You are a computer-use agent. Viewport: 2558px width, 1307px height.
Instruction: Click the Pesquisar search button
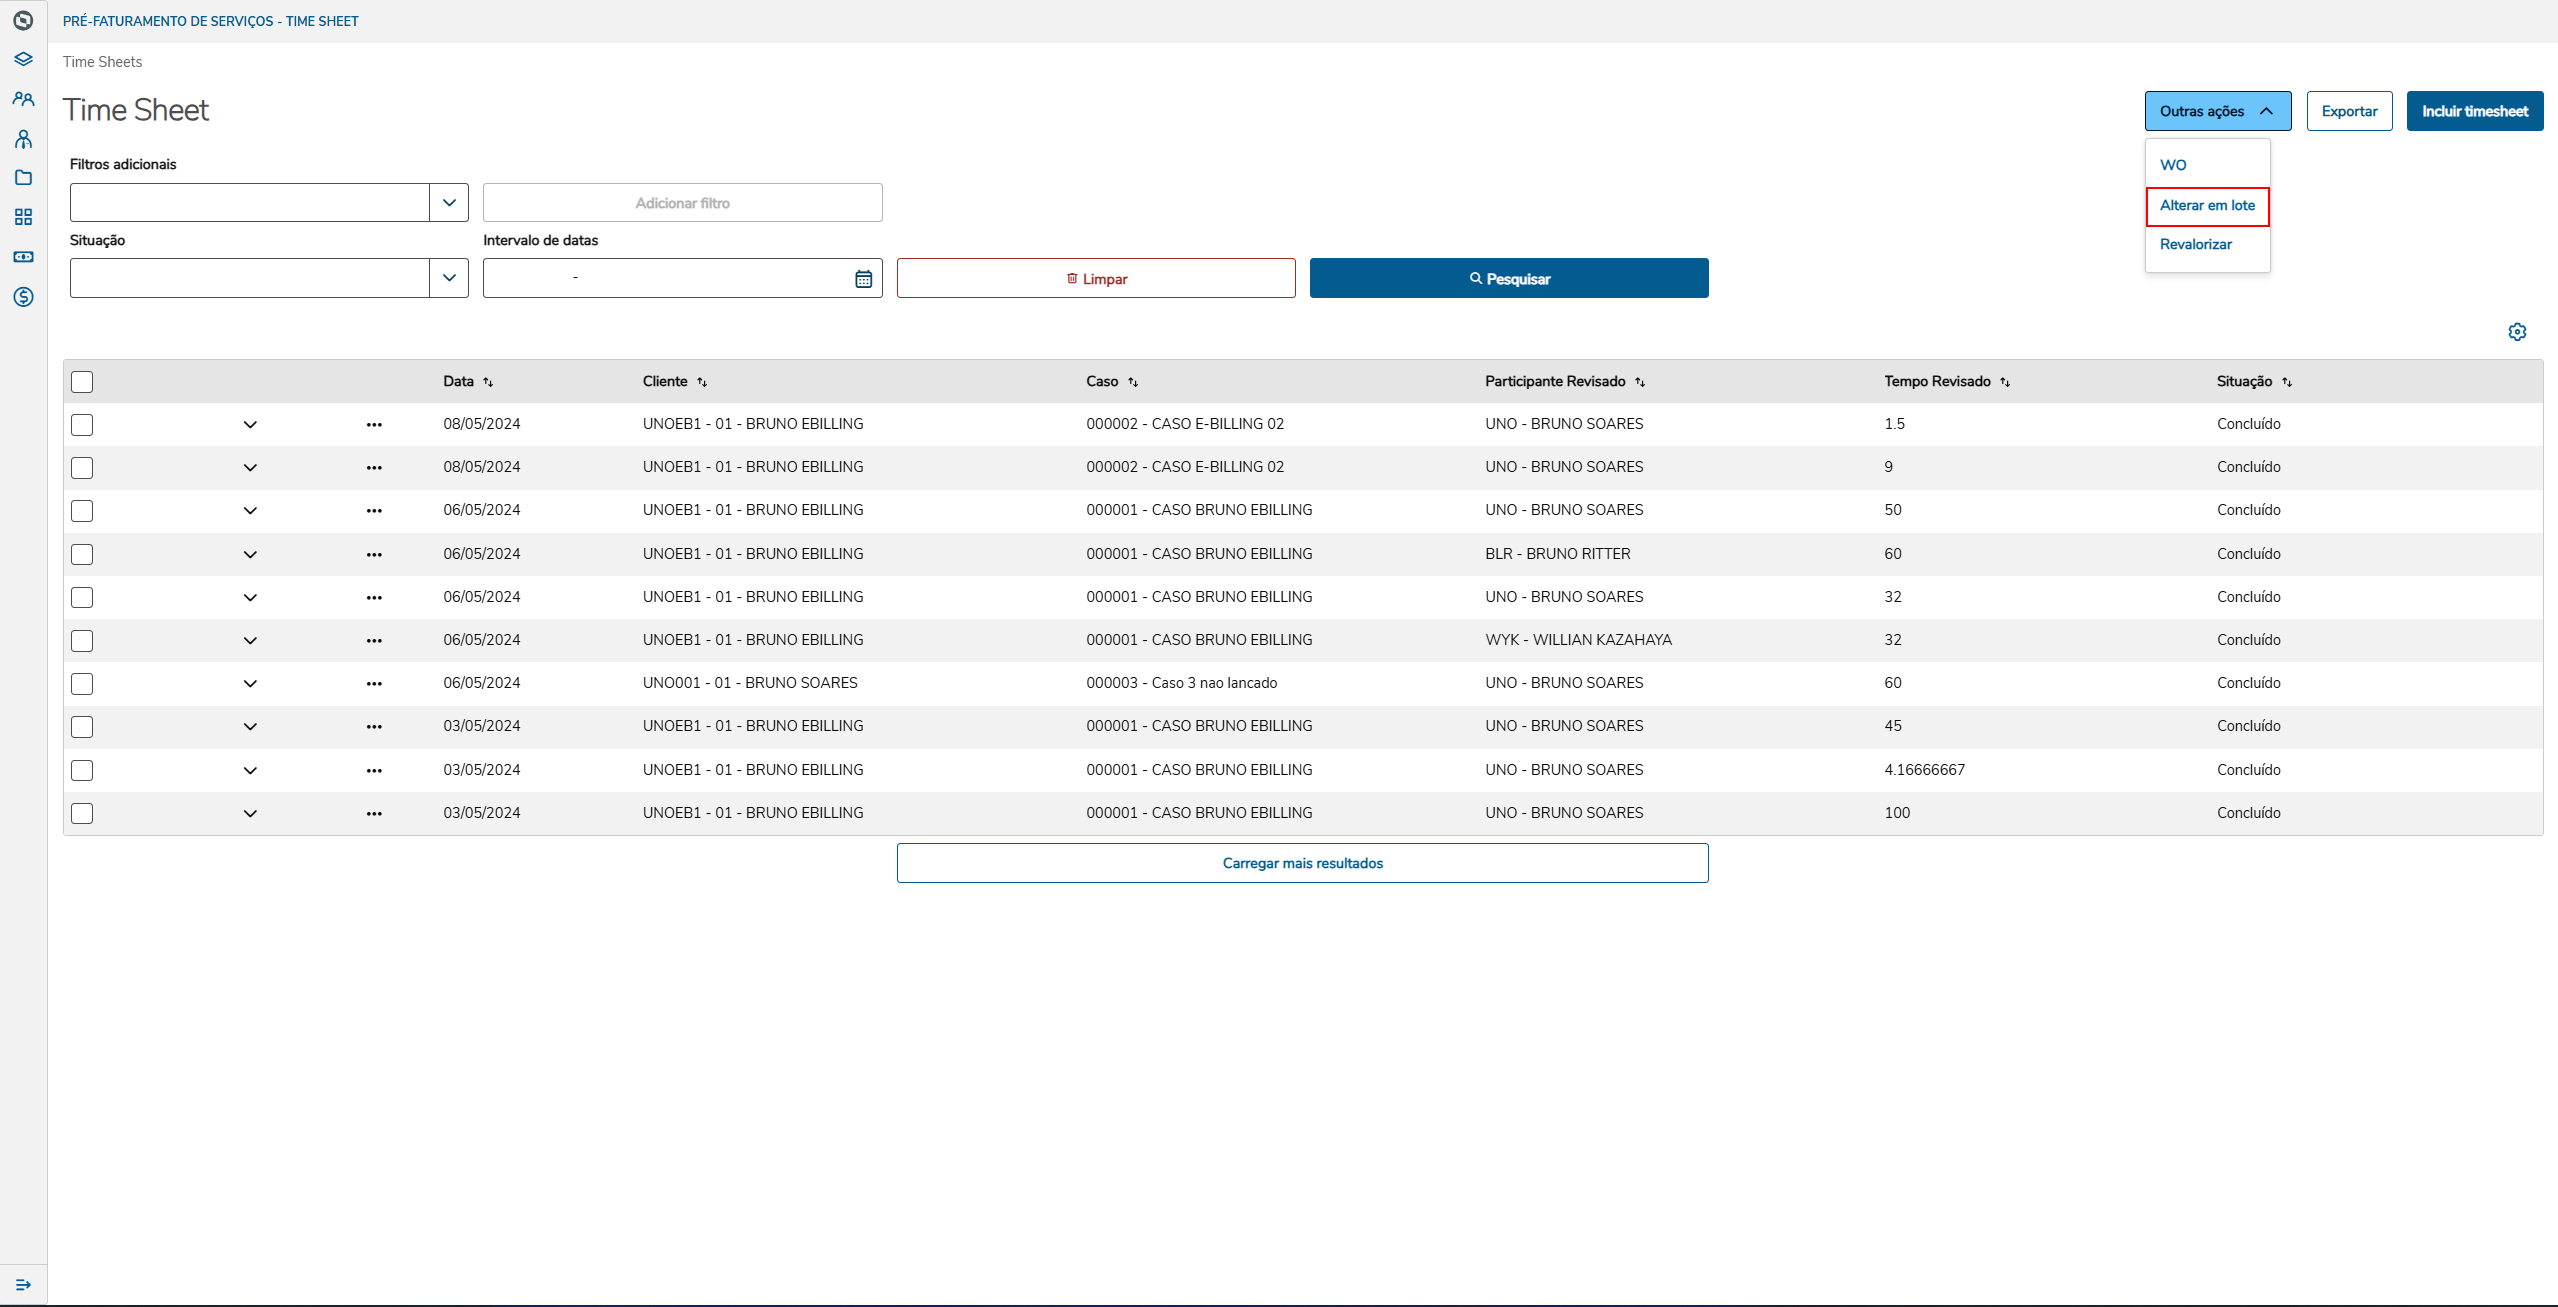(x=1508, y=279)
